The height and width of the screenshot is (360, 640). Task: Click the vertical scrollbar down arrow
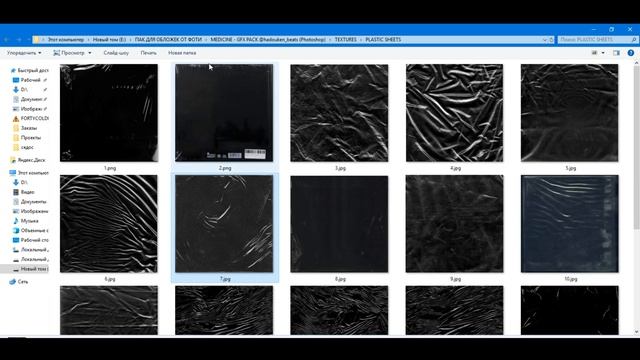point(636,332)
